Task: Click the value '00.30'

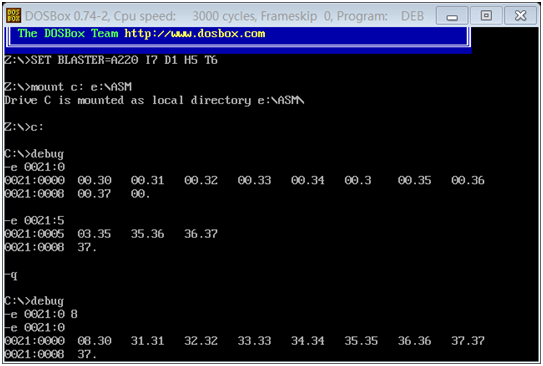Action: click(94, 180)
